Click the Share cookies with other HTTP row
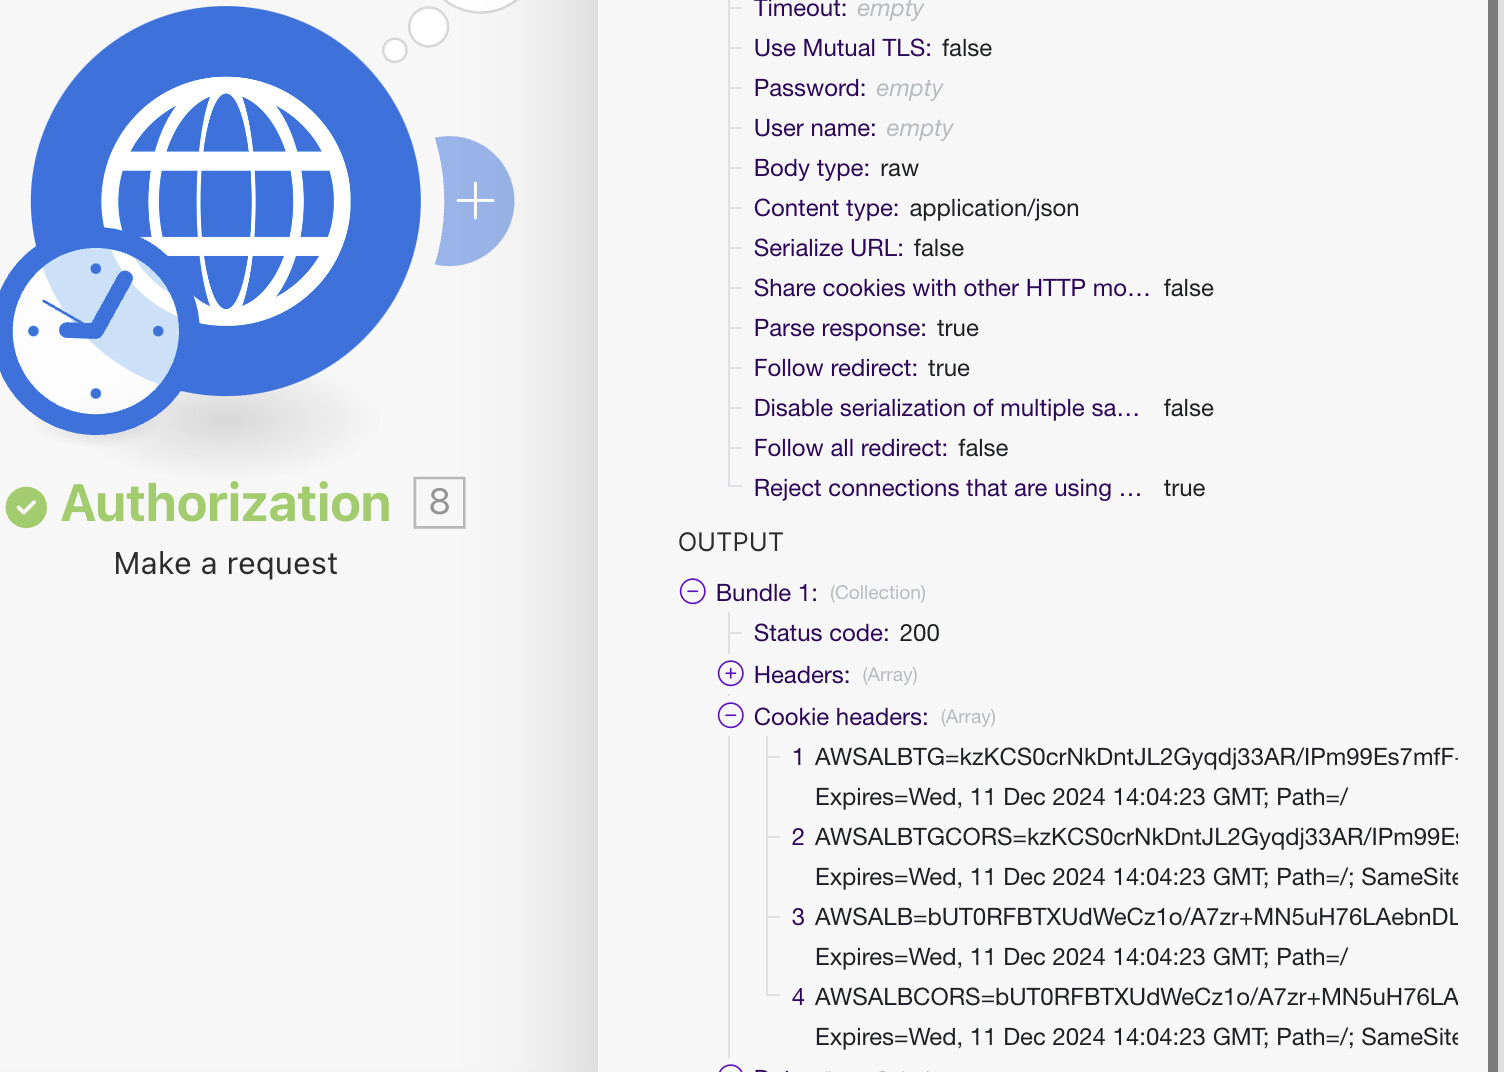 983,288
